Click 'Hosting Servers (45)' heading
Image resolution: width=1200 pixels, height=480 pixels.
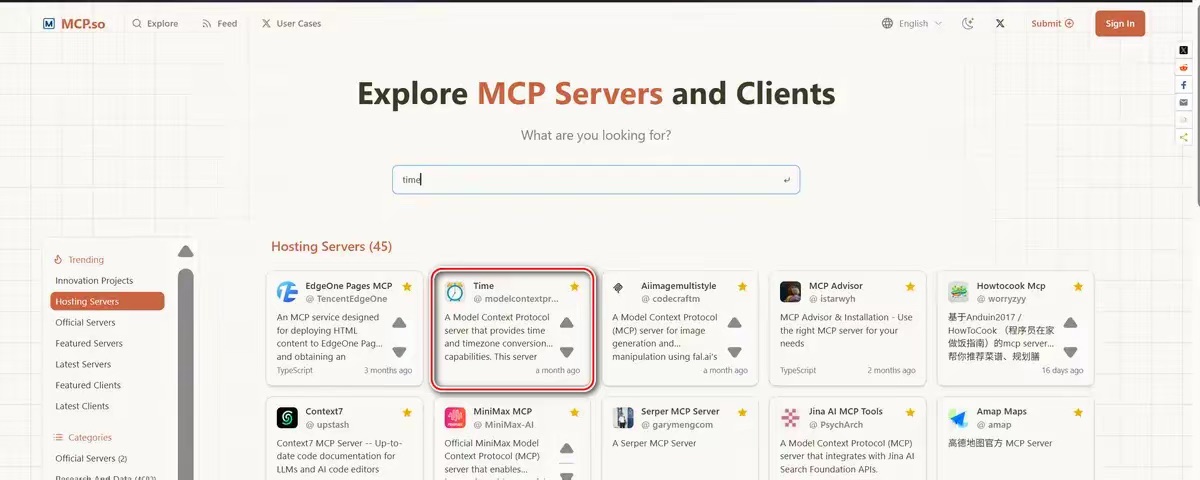[331, 246]
